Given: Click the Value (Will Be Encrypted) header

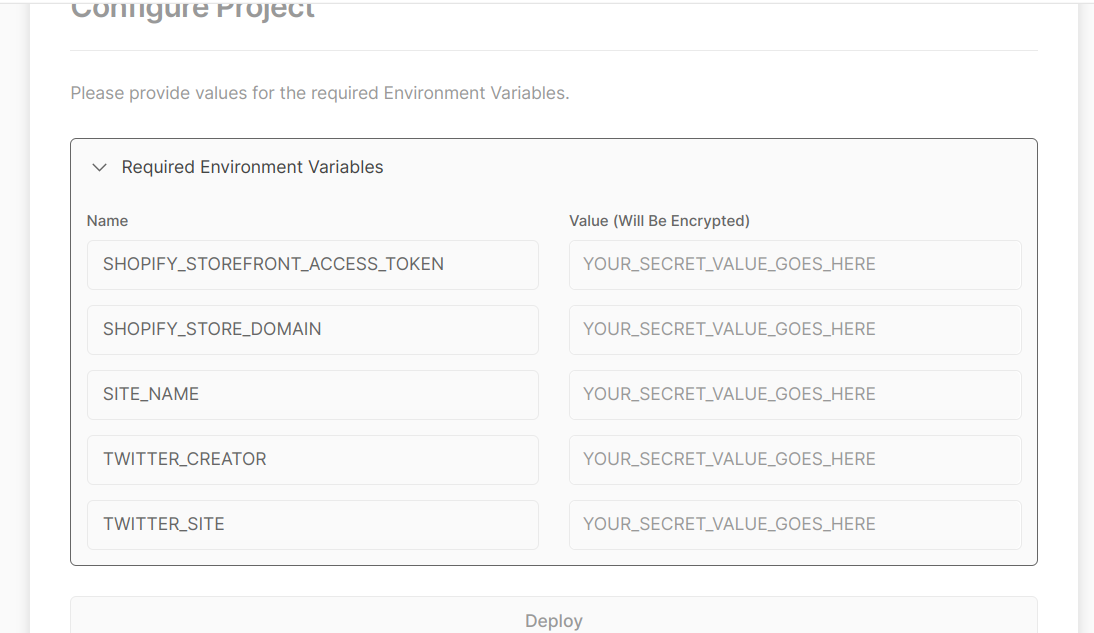Looking at the screenshot, I should click(659, 220).
